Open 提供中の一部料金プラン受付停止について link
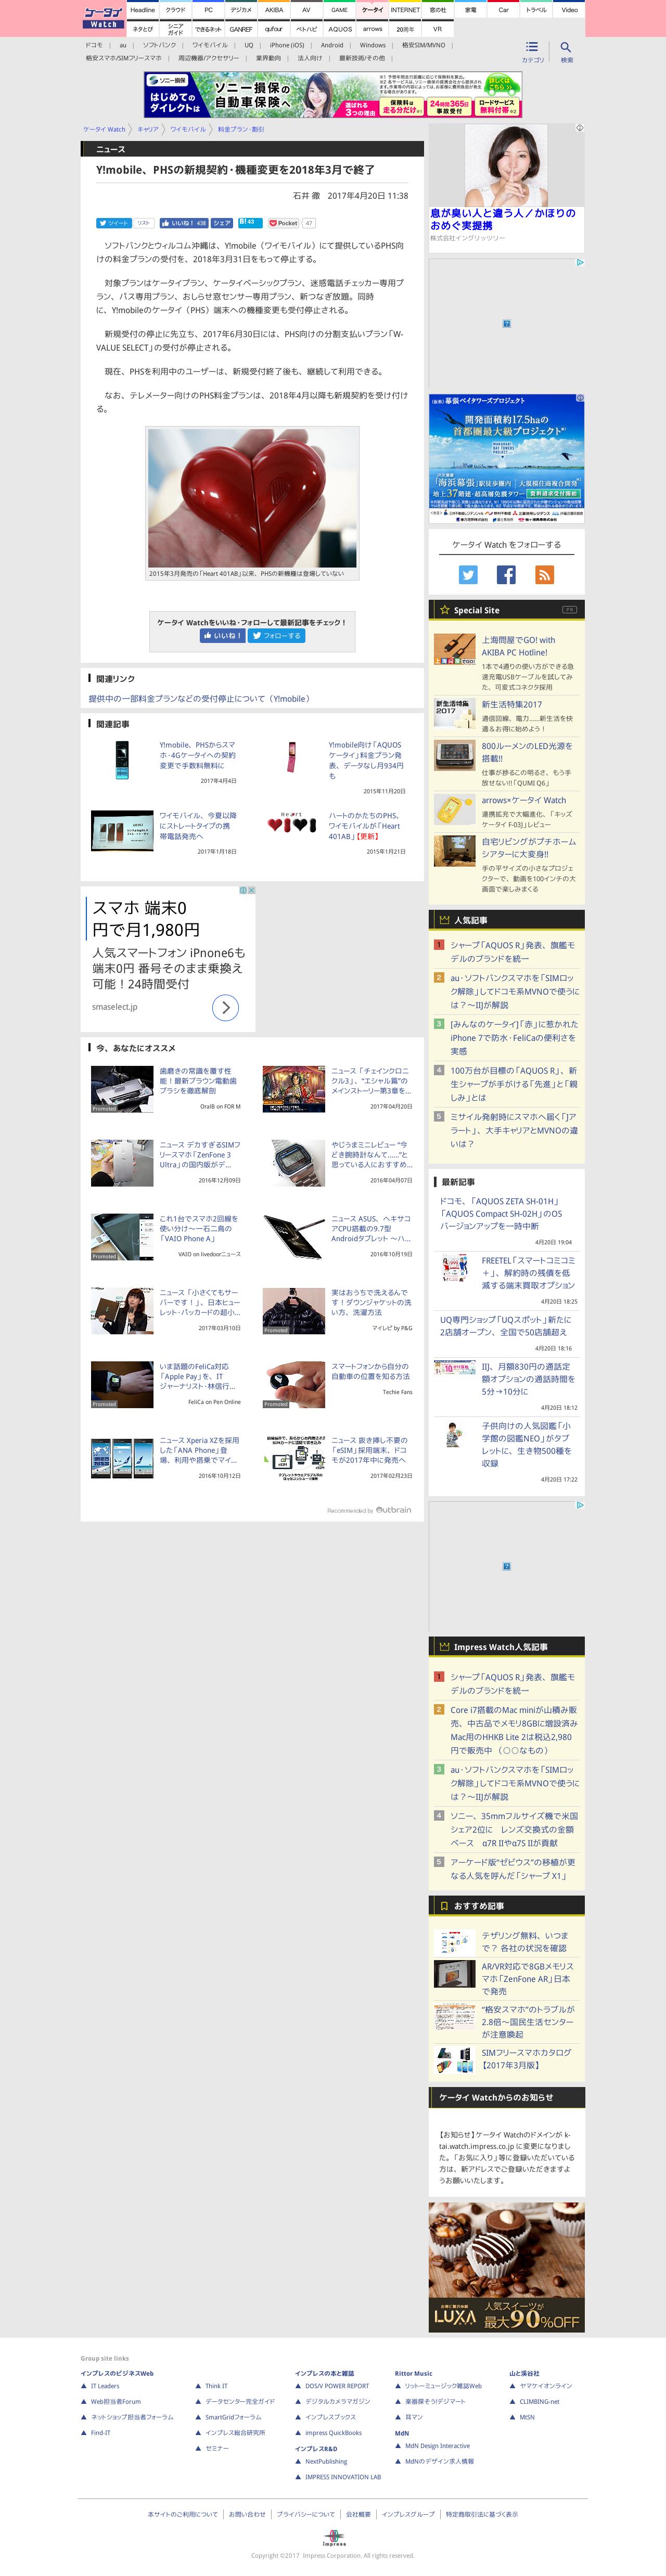Viewport: 666px width, 2576px height. [200, 698]
